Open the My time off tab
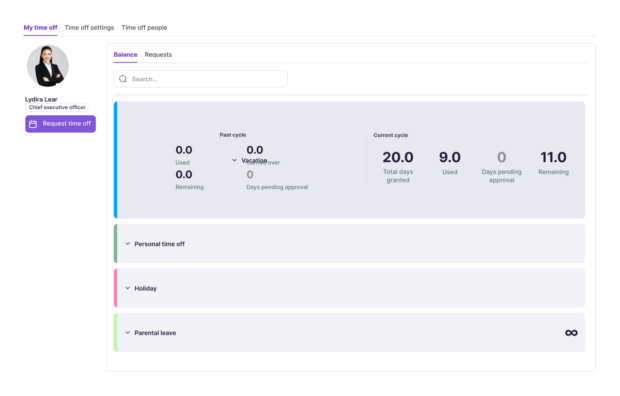Image resolution: width=620 pixels, height=396 pixels. 40,28
